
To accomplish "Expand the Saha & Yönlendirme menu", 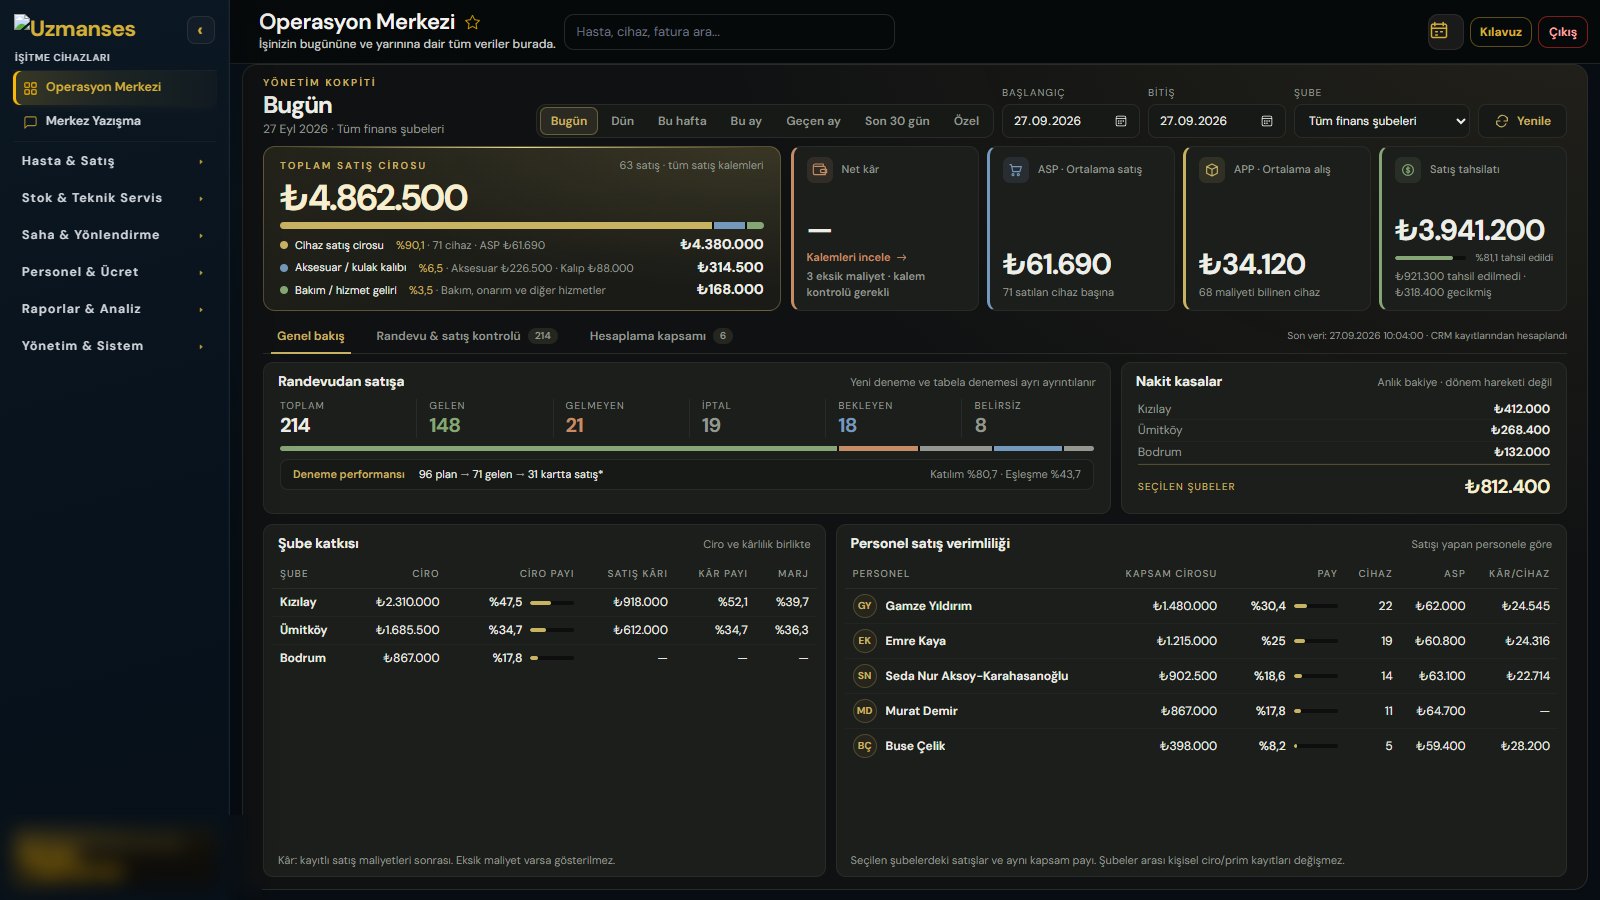I will (113, 235).
